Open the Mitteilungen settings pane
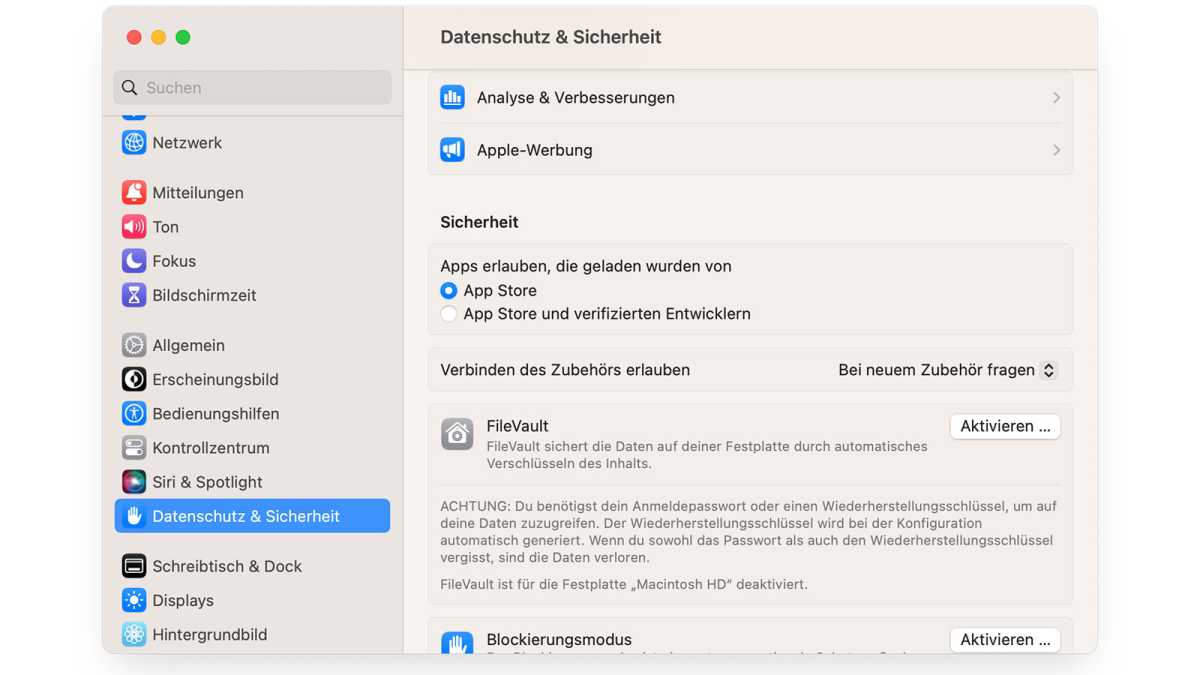The width and height of the screenshot is (1200, 675). pyautogui.click(x=252, y=192)
